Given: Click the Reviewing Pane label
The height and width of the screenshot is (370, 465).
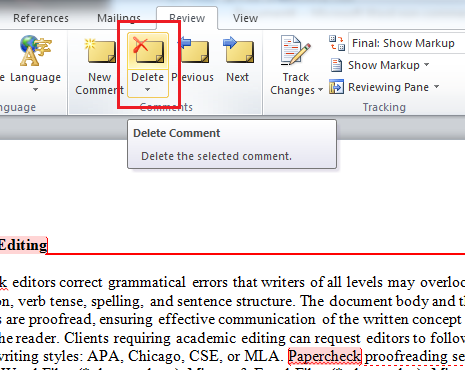Looking at the screenshot, I should (388, 87).
